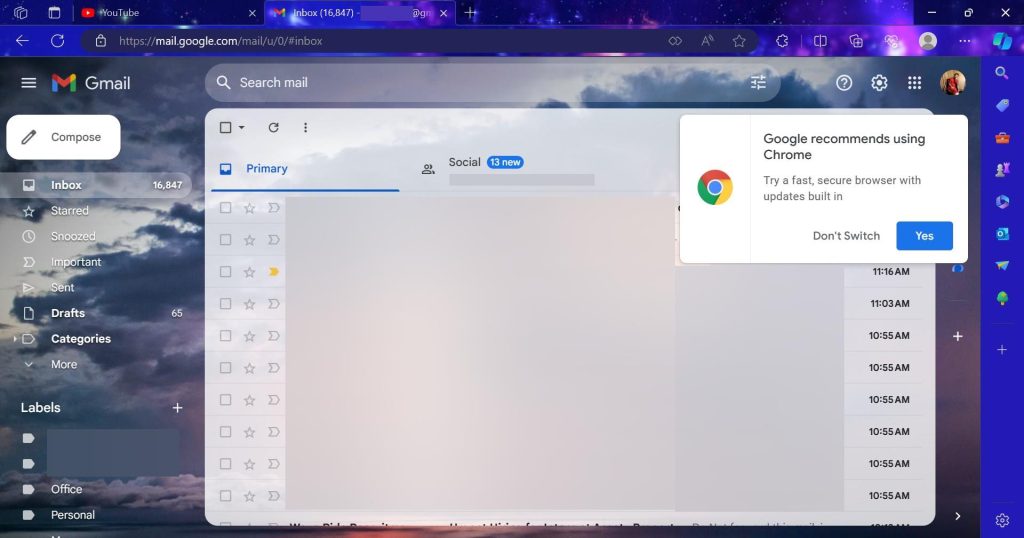Compose a new email
This screenshot has height=538, width=1024.
(x=63, y=137)
